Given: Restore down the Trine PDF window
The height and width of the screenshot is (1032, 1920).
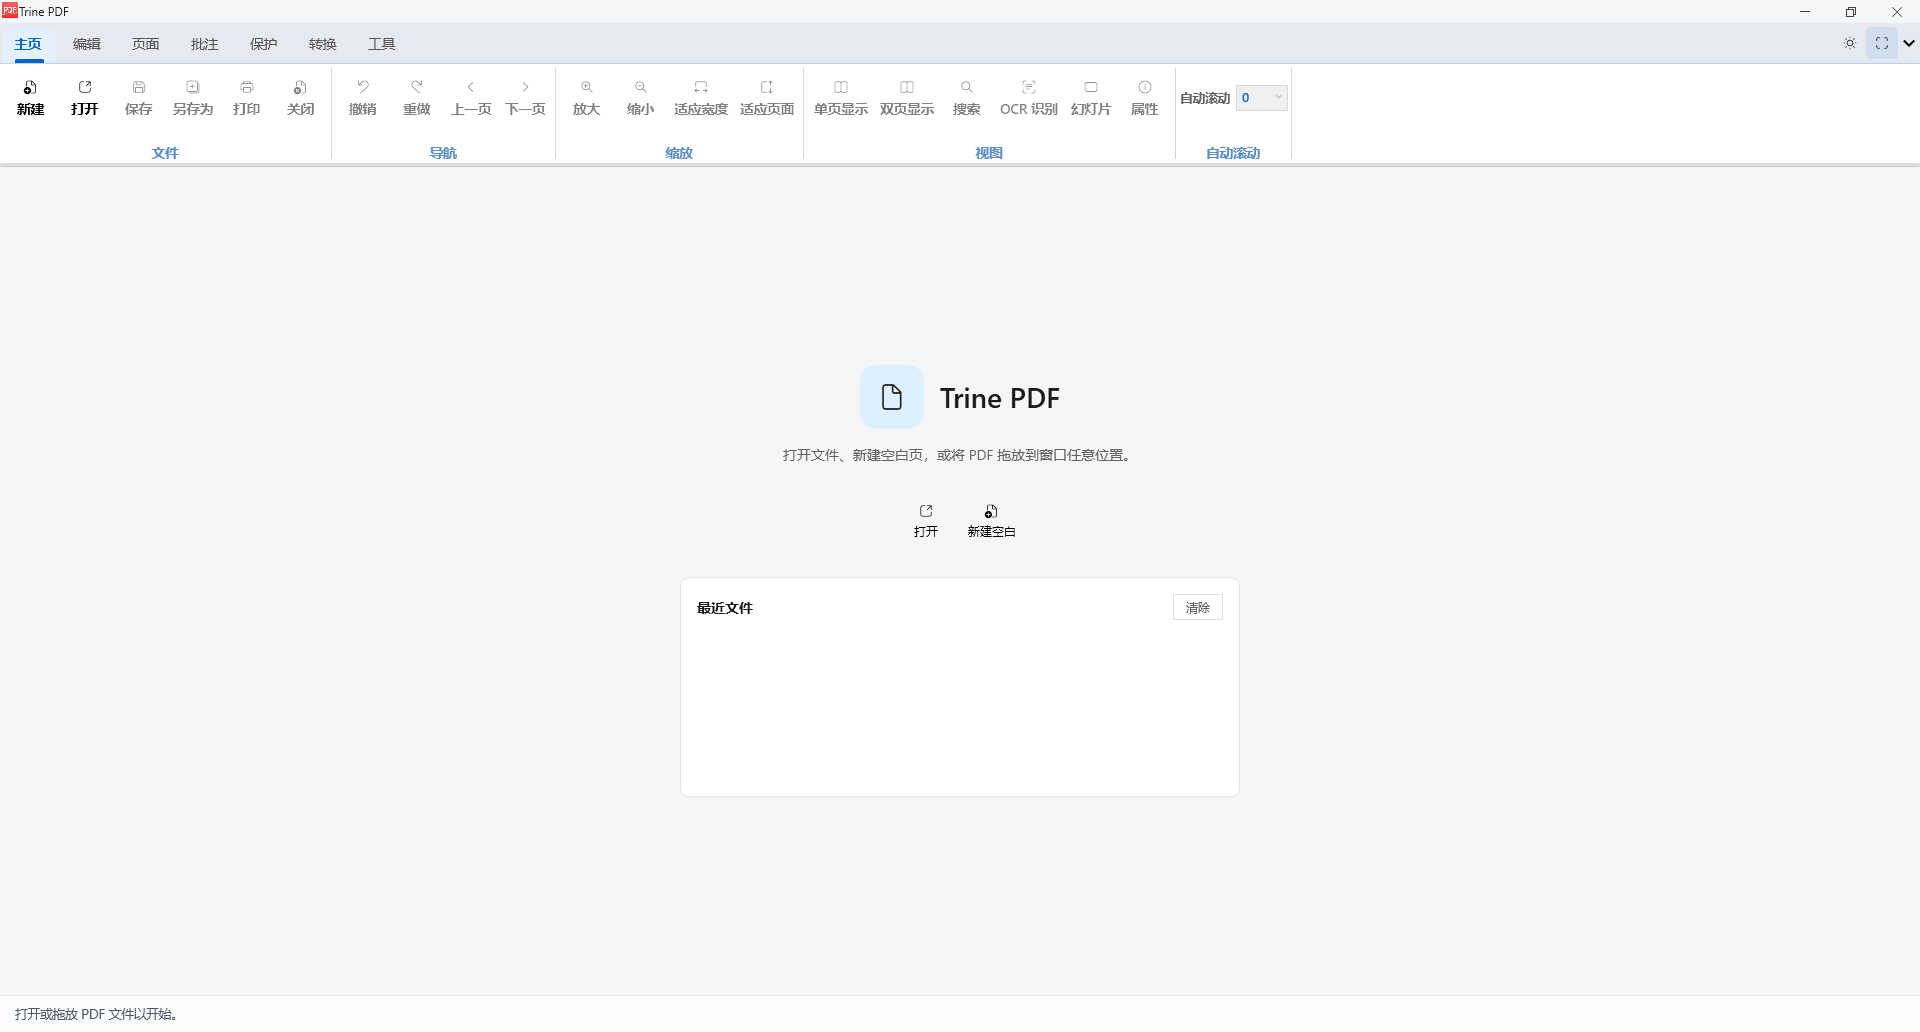Looking at the screenshot, I should click(1851, 12).
